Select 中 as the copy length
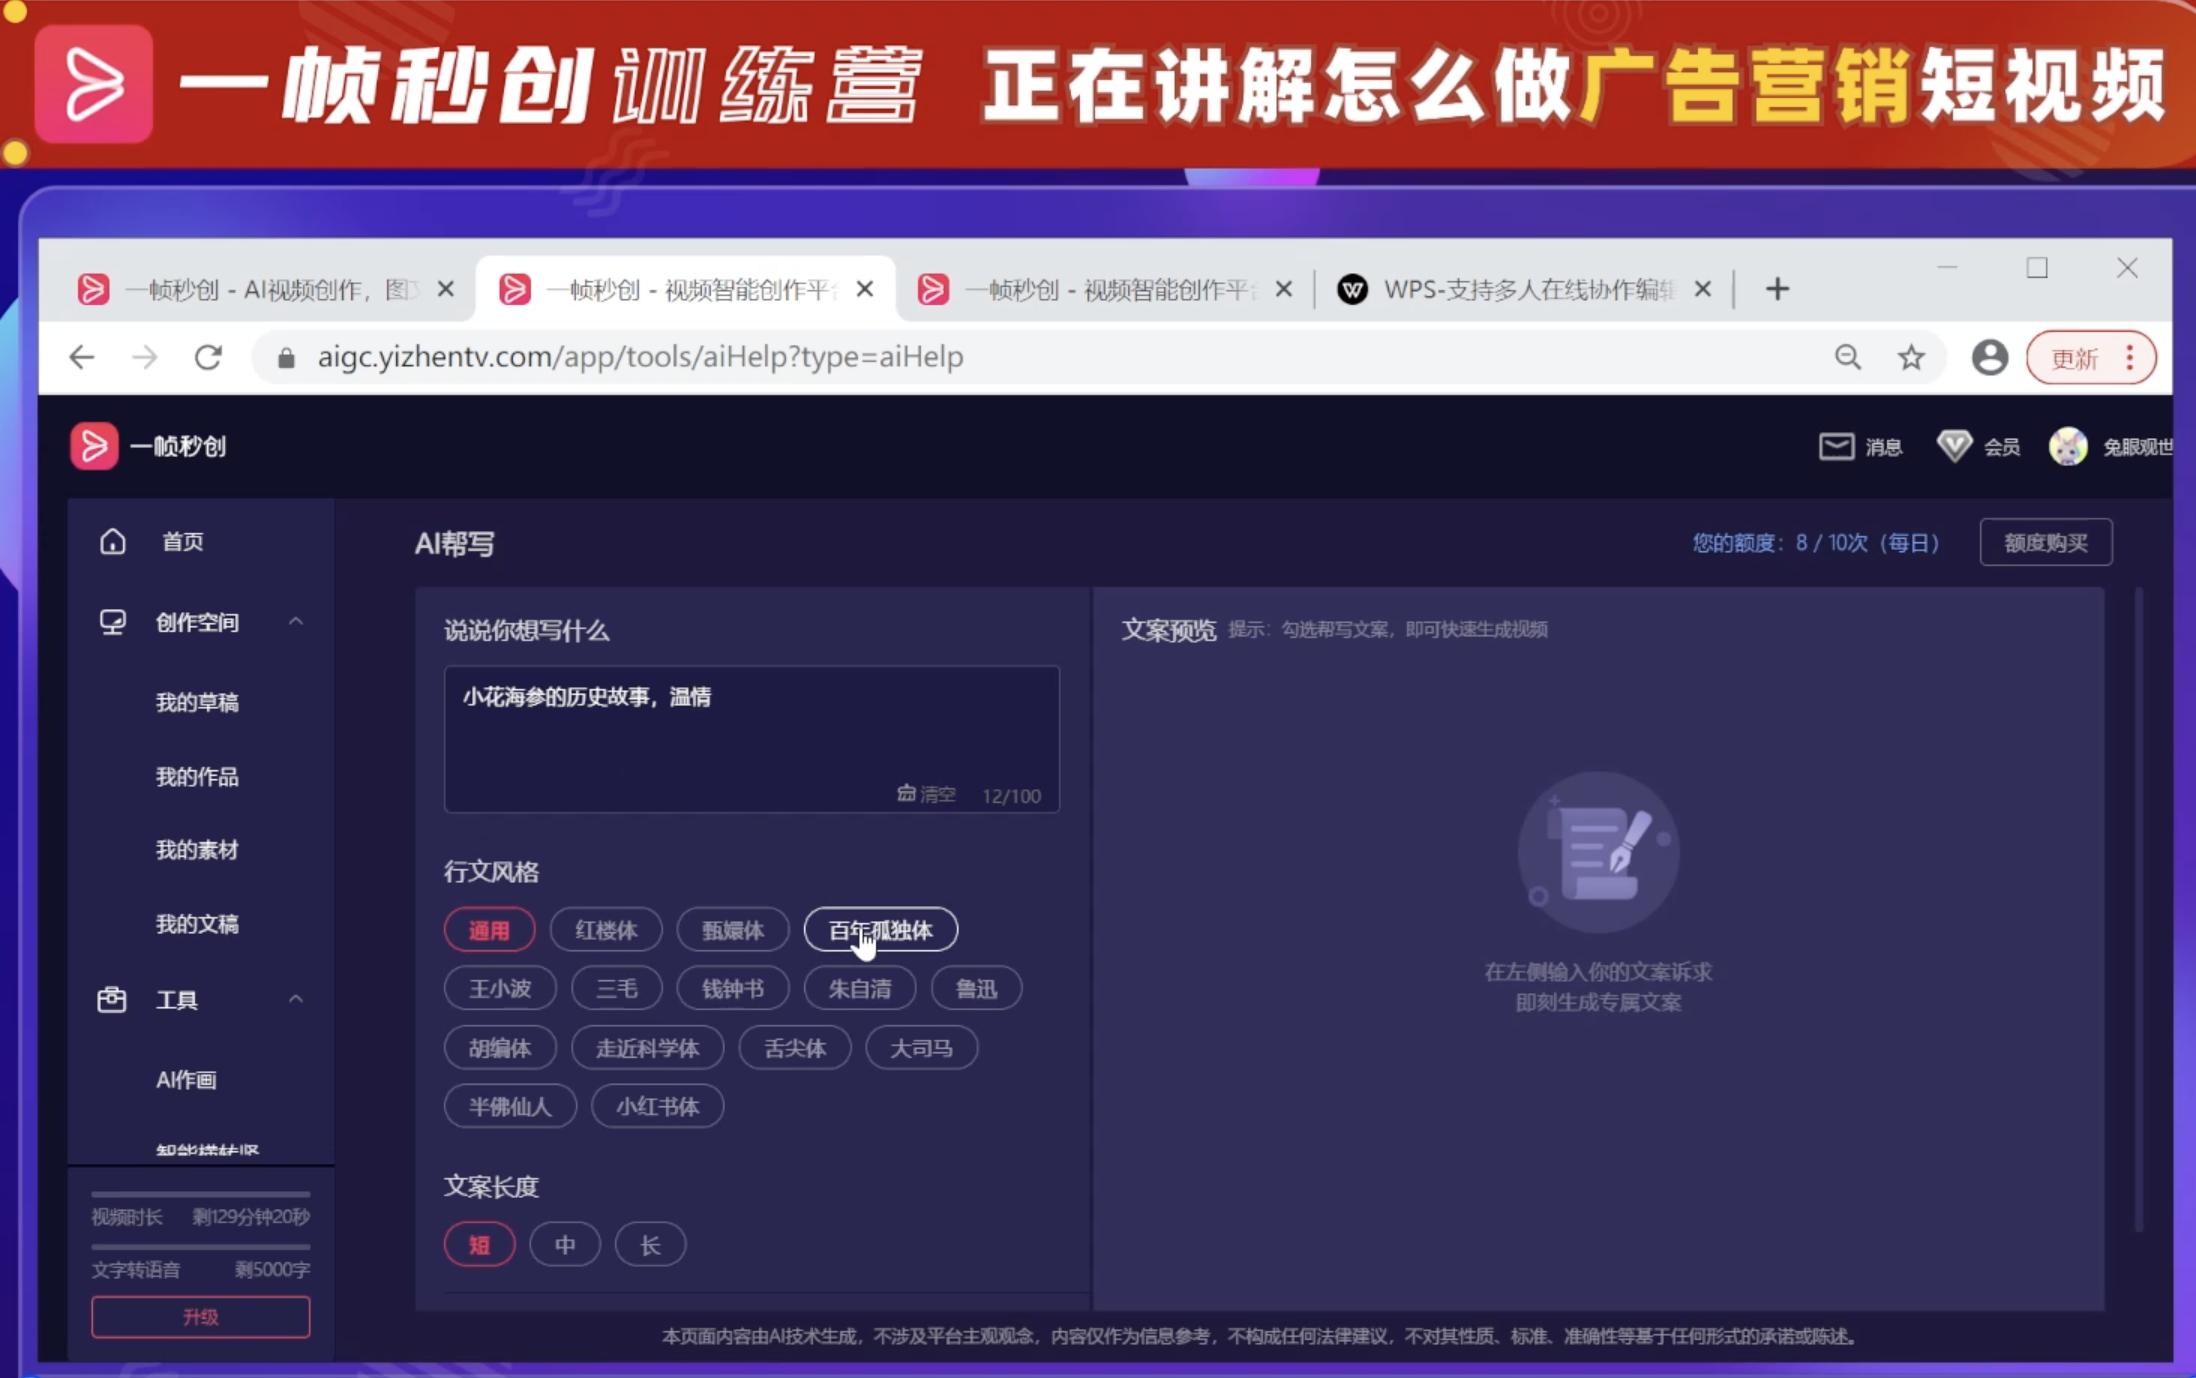This screenshot has width=2196, height=1378. tap(564, 1244)
